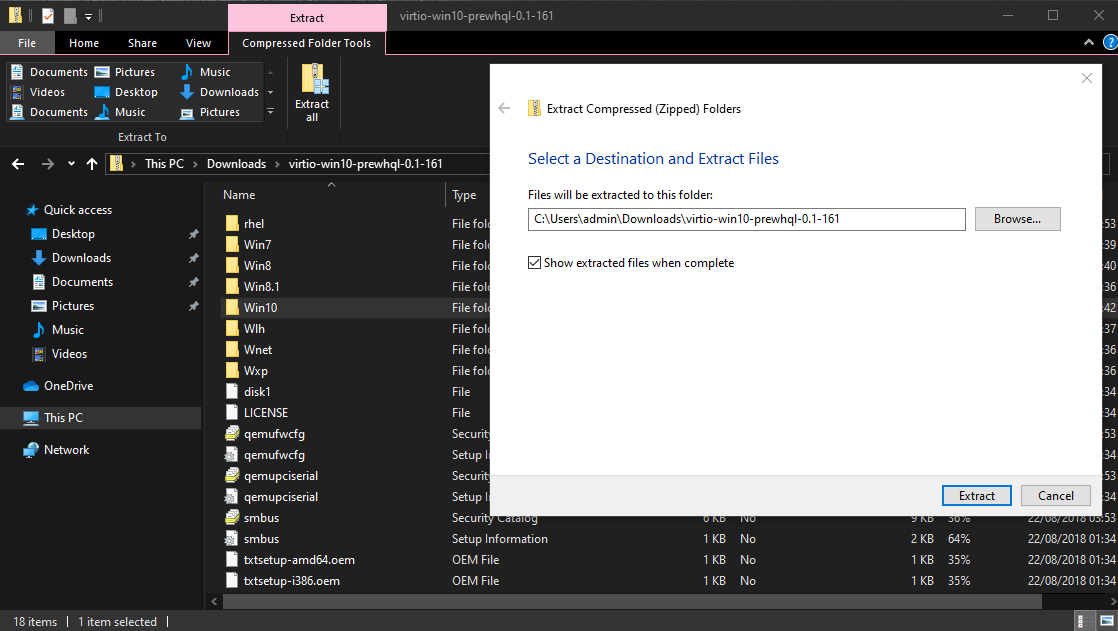Switch to the Share ribbon tab
Screen dimensions: 1118x631
pos(143,43)
